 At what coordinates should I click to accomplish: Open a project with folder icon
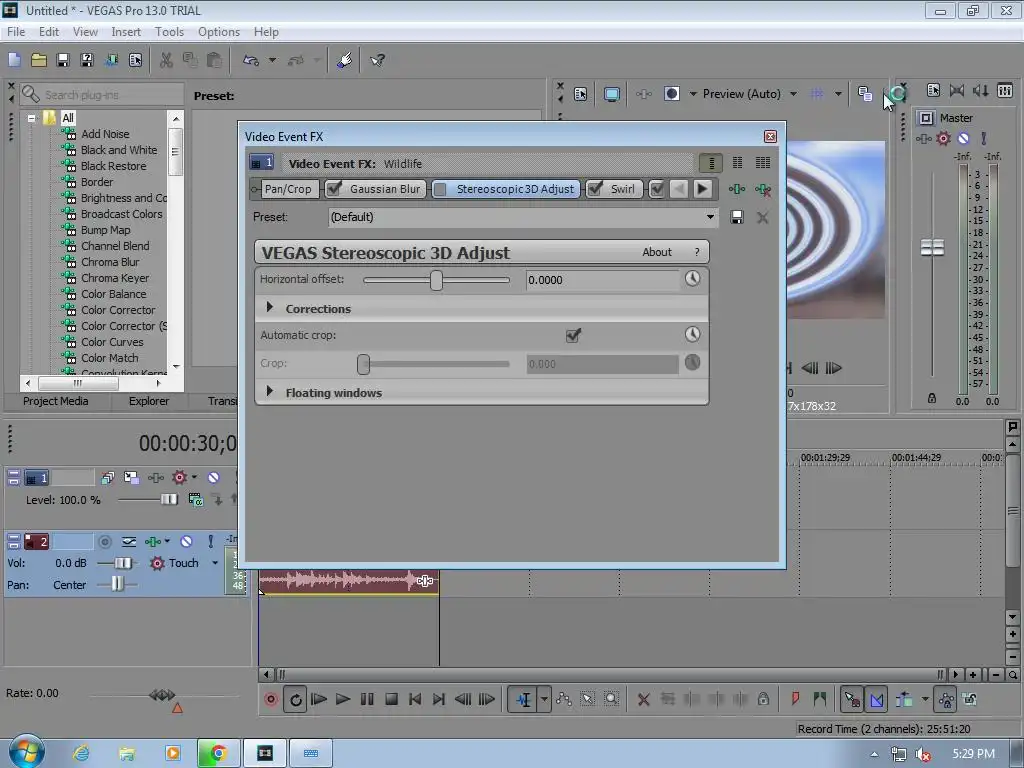coord(39,60)
